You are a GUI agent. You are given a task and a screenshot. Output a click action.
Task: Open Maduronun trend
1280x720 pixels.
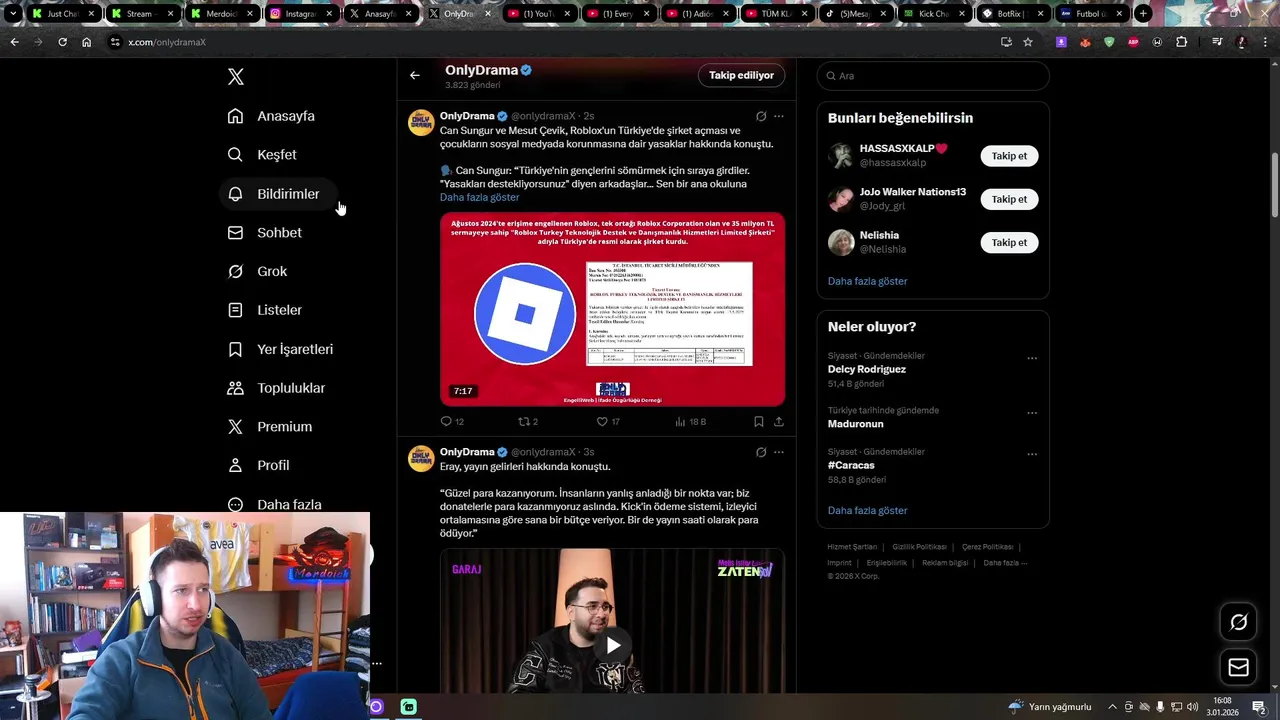[855, 424]
